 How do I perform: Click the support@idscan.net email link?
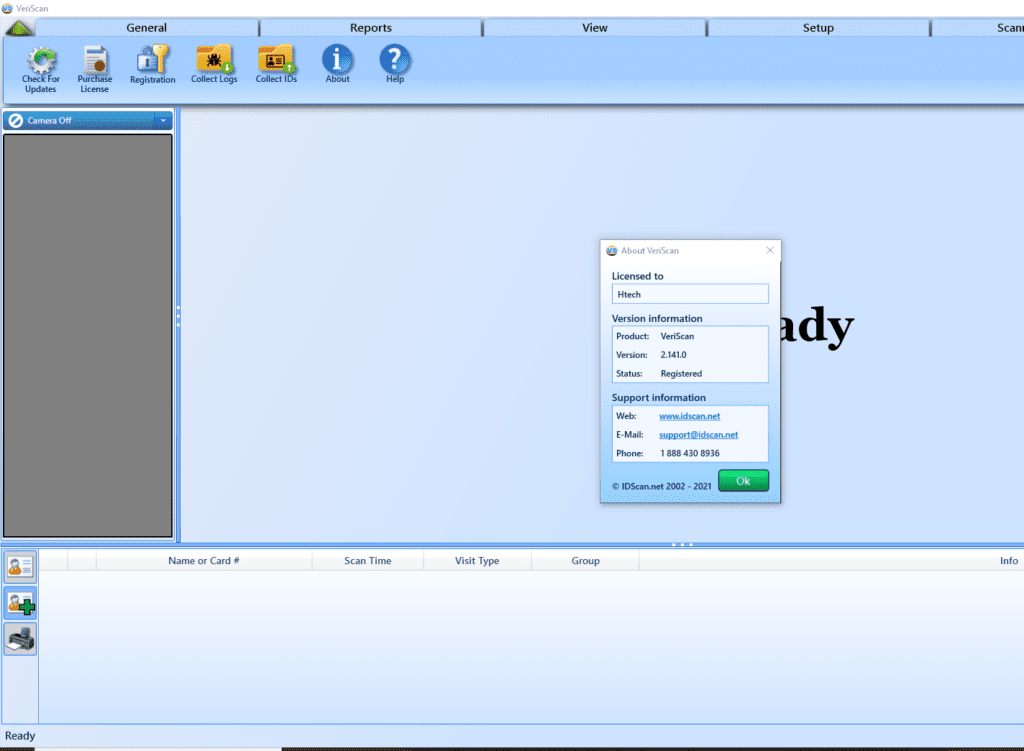coord(698,435)
